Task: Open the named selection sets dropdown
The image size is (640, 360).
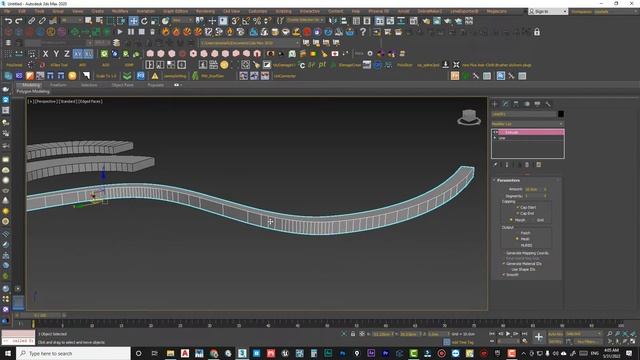Action: pyautogui.click(x=305, y=20)
